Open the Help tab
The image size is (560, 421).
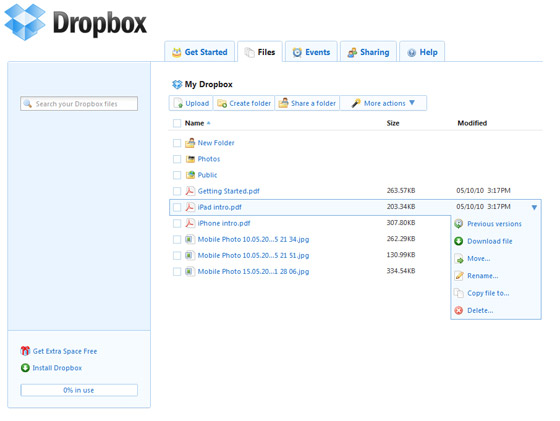[422, 52]
